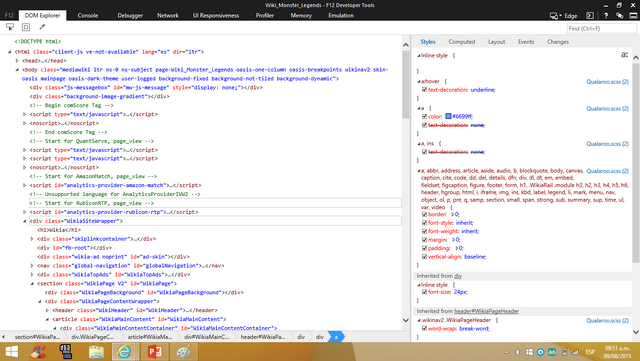The image size is (640, 361).
Task: Uncheck the font-weight: inherit property
Action: 424,231
